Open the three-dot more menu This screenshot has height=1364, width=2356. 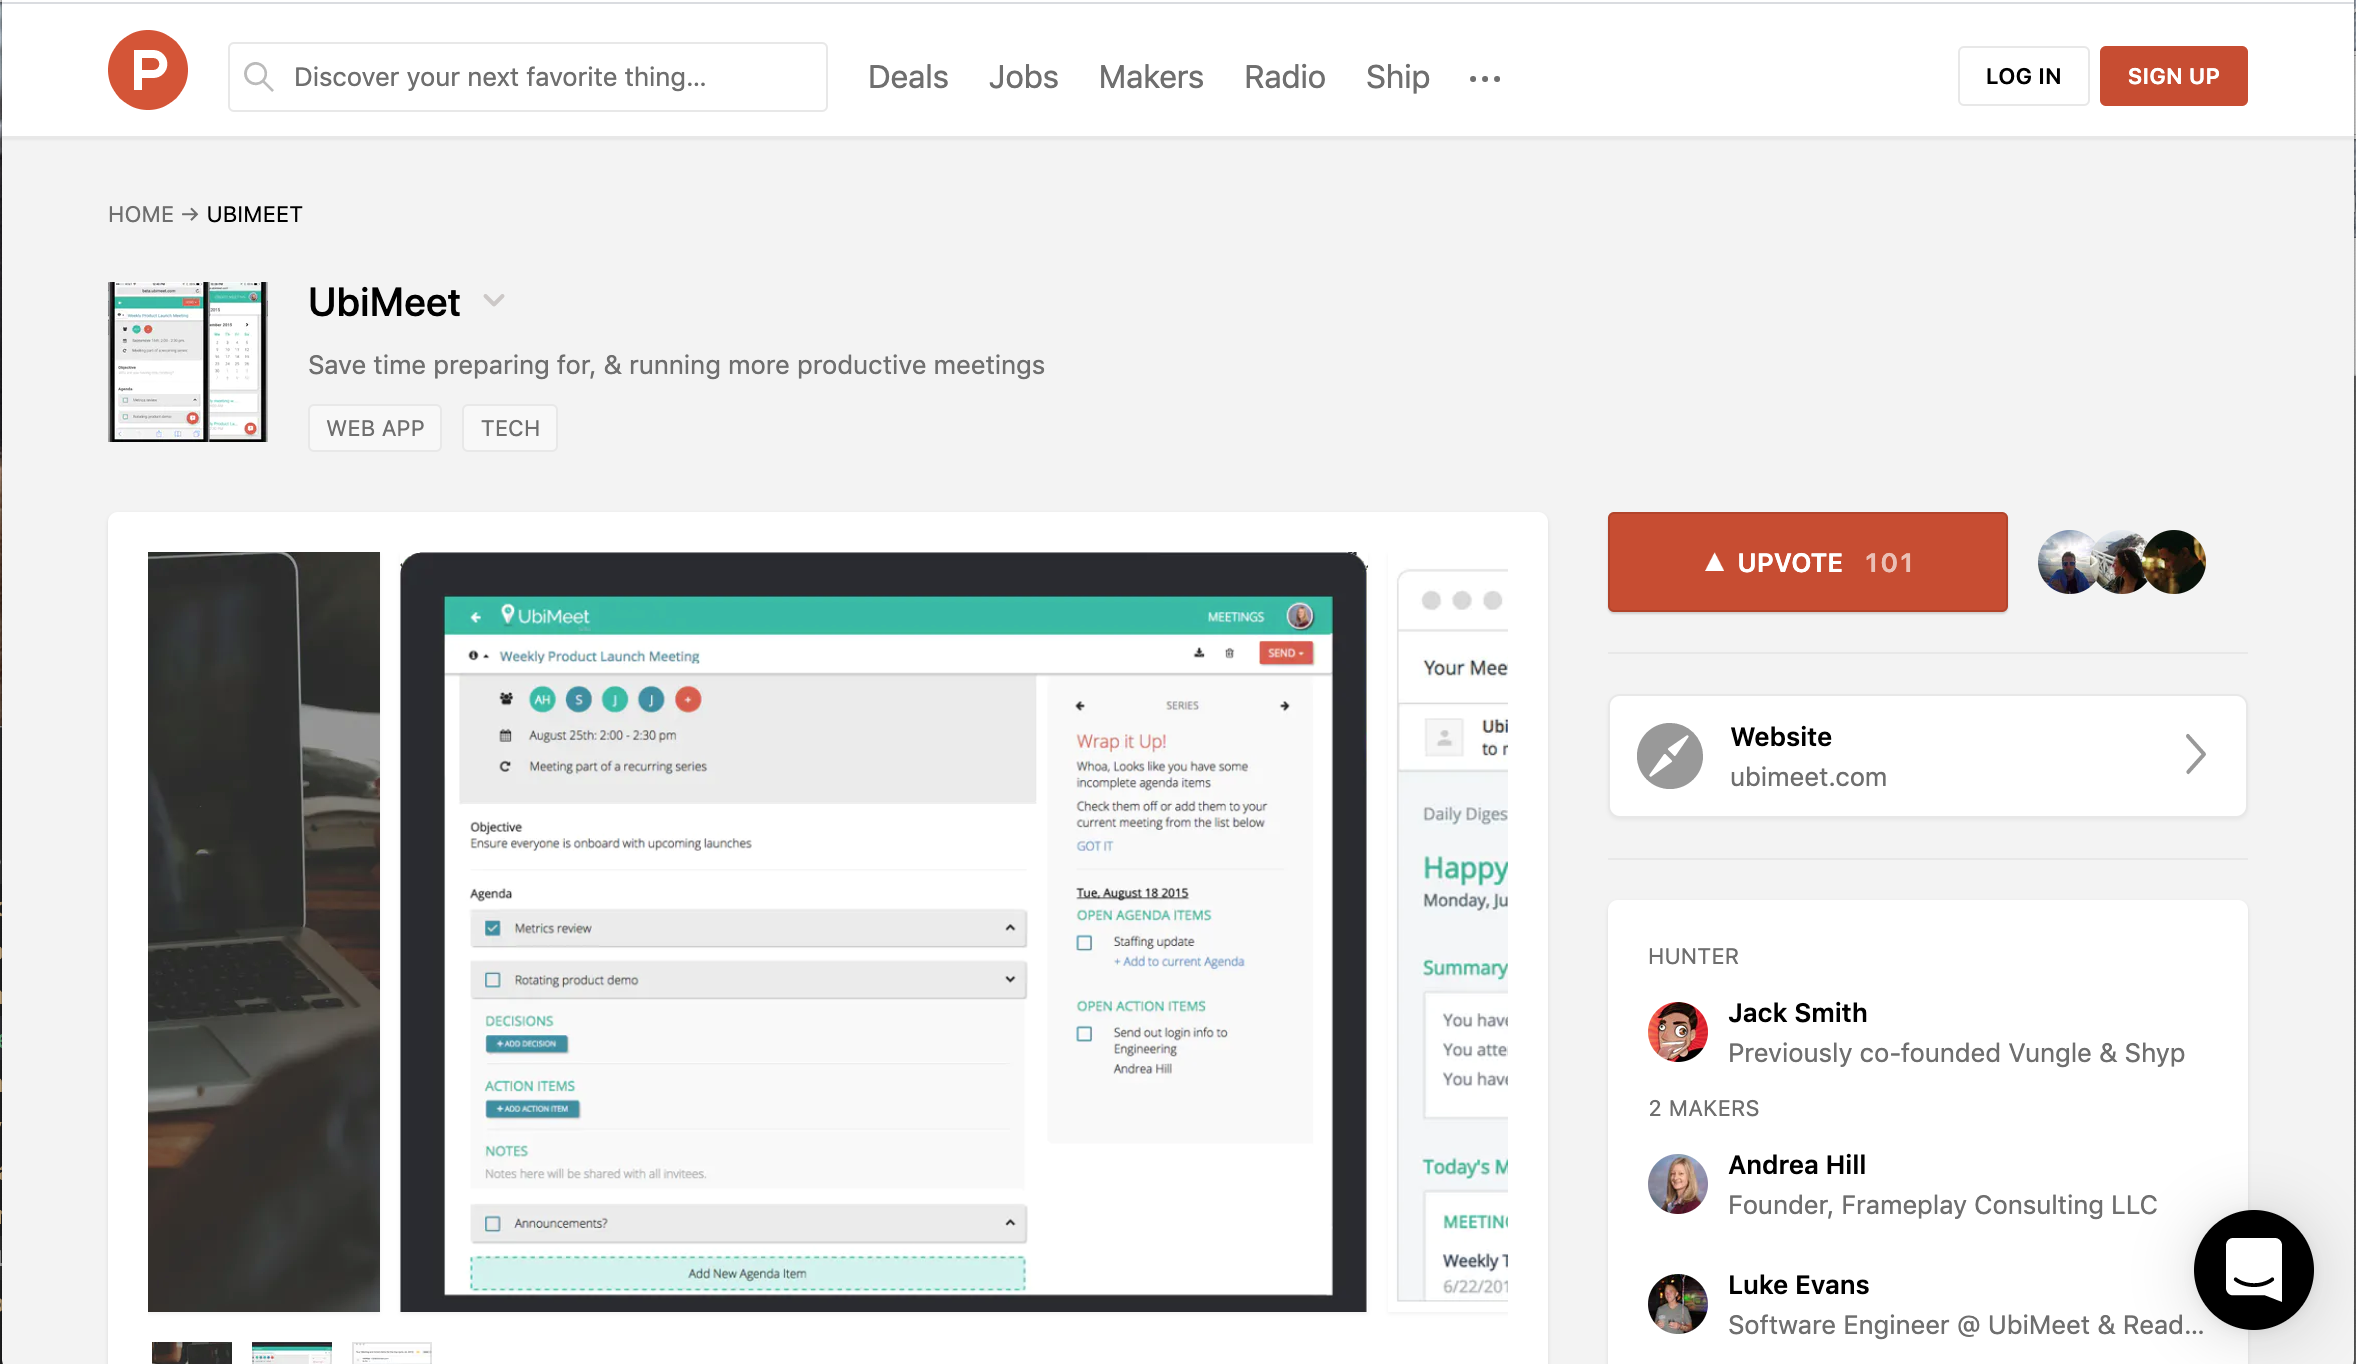(x=1484, y=79)
